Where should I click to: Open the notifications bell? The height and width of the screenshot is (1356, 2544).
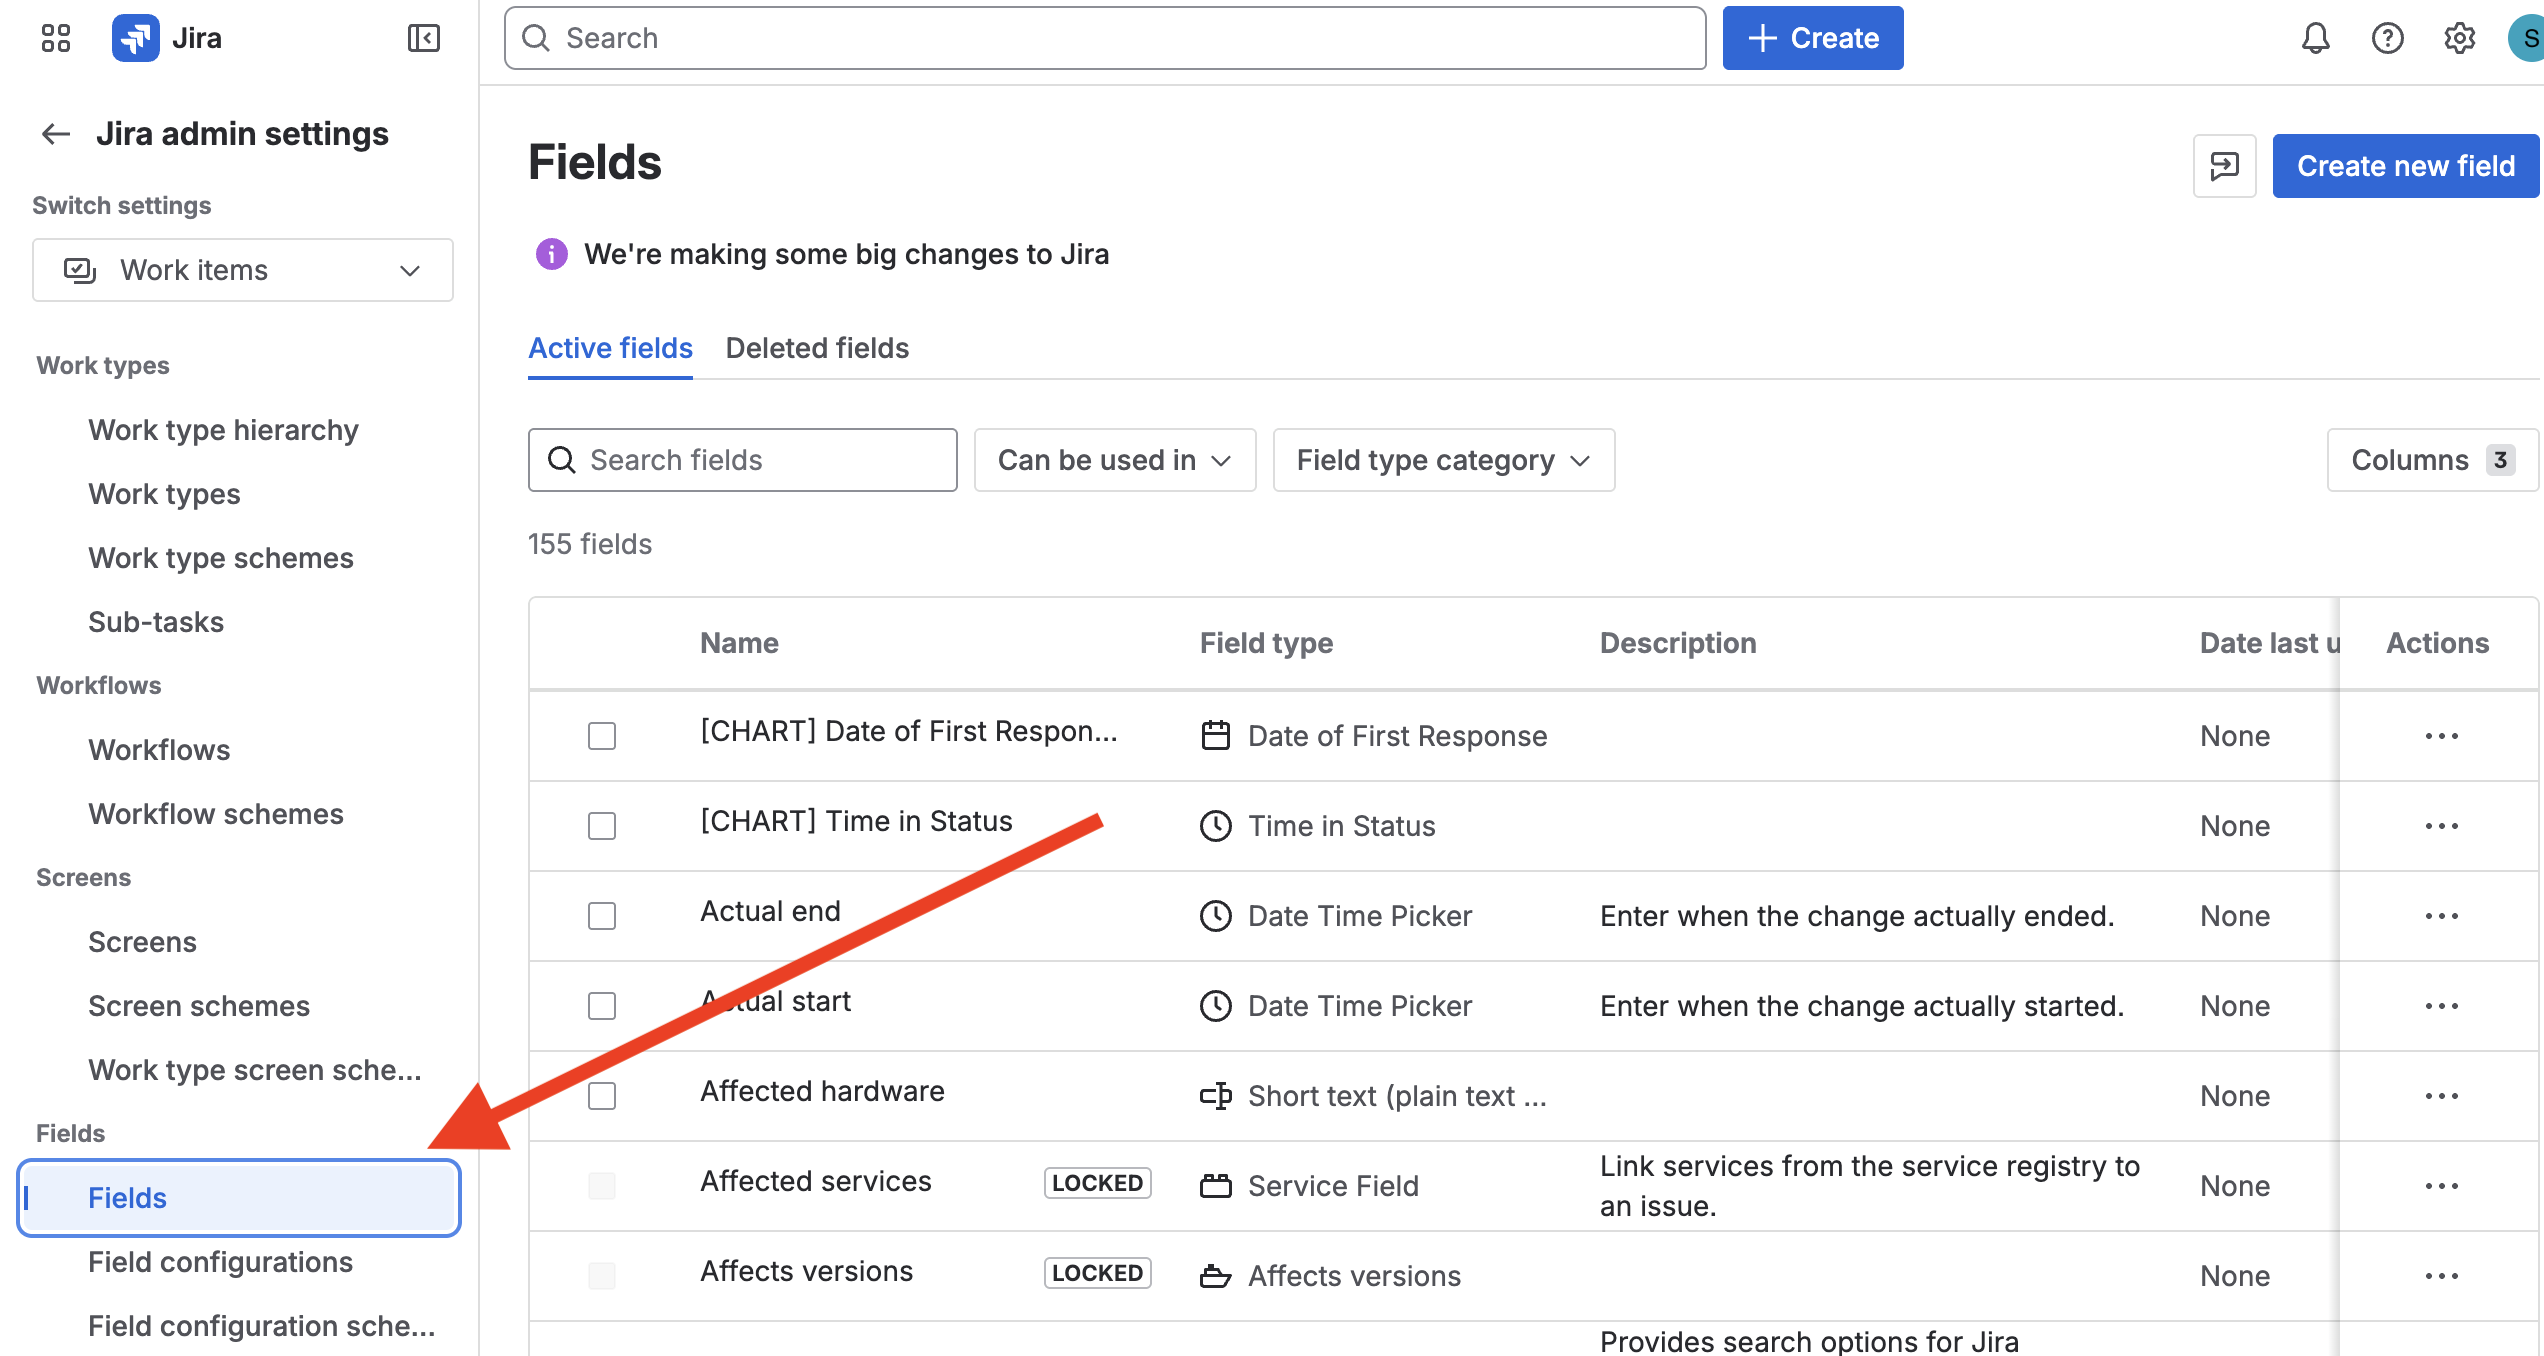tap(2315, 38)
